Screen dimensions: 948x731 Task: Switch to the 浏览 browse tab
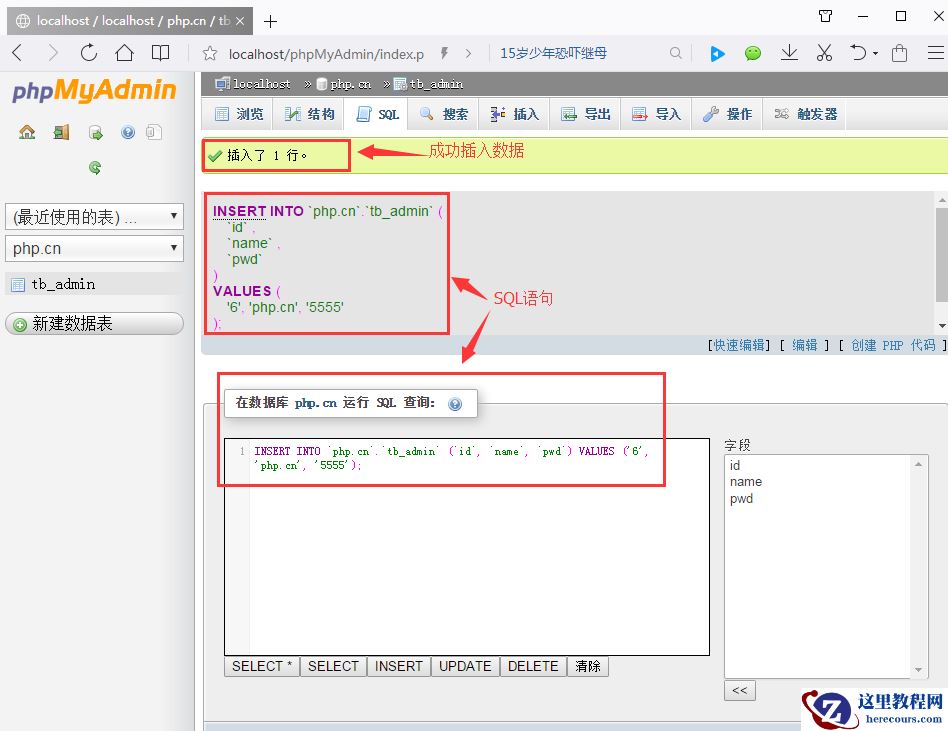[239, 114]
